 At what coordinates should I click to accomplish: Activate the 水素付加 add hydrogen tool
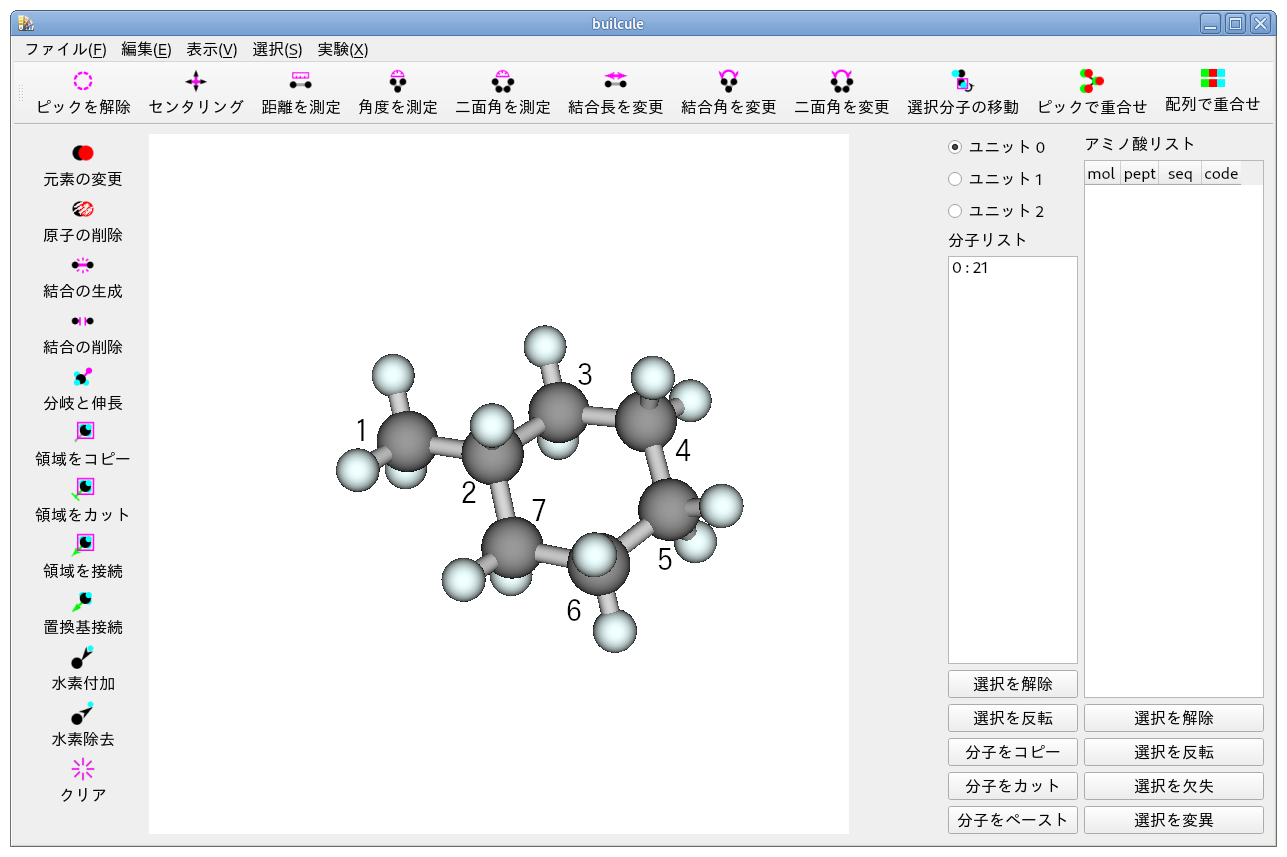point(83,657)
